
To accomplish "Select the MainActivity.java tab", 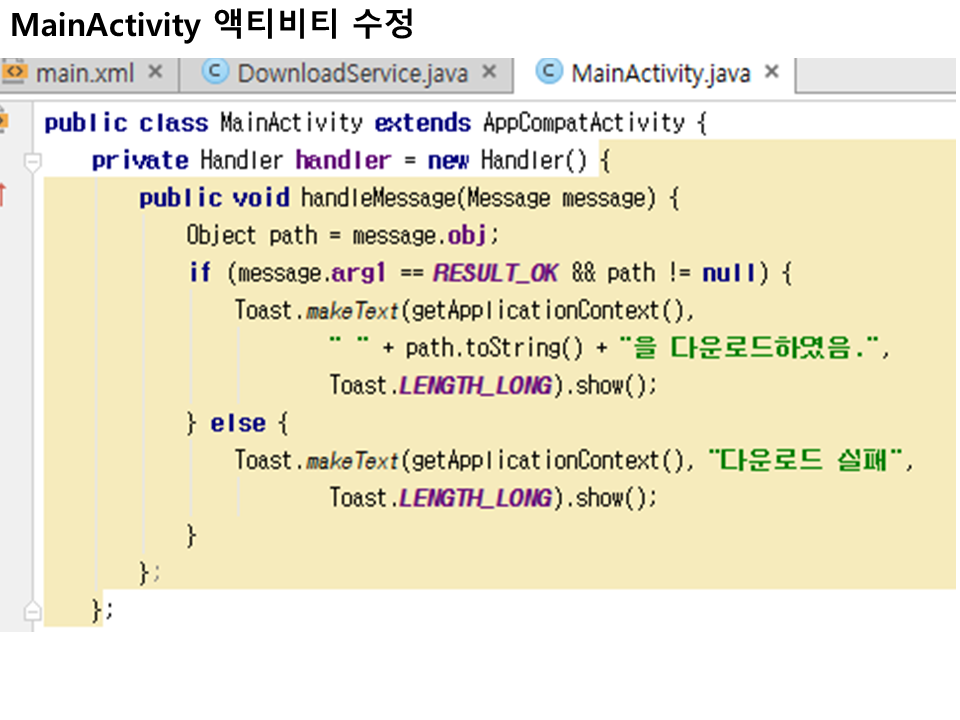I will pos(660,73).
